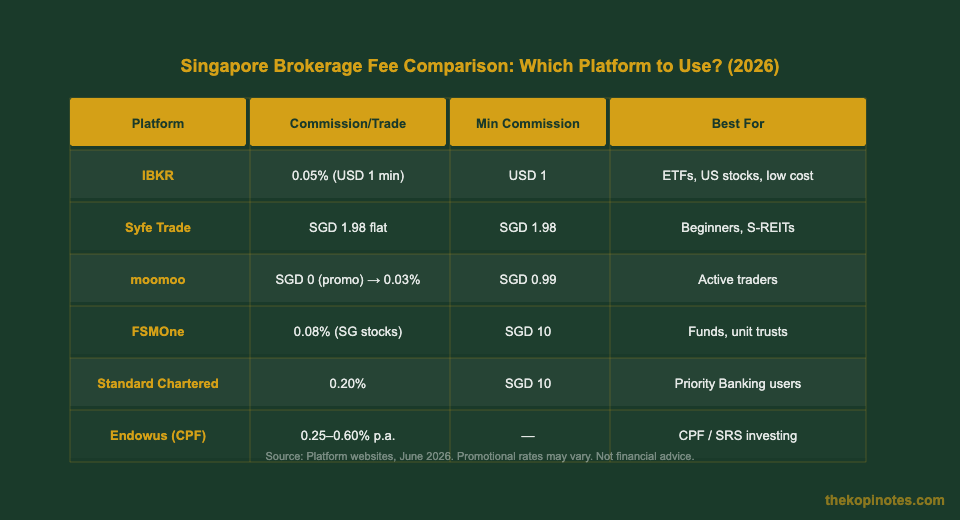Select the 'SGD 1.98 flat' cell
The height and width of the screenshot is (520, 960).
[x=348, y=228]
